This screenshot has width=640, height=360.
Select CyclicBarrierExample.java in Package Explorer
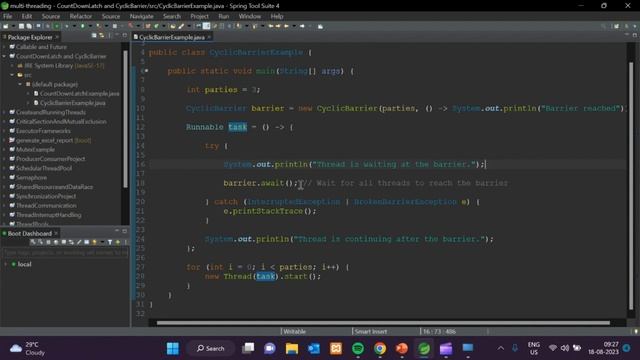pyautogui.click(x=69, y=103)
